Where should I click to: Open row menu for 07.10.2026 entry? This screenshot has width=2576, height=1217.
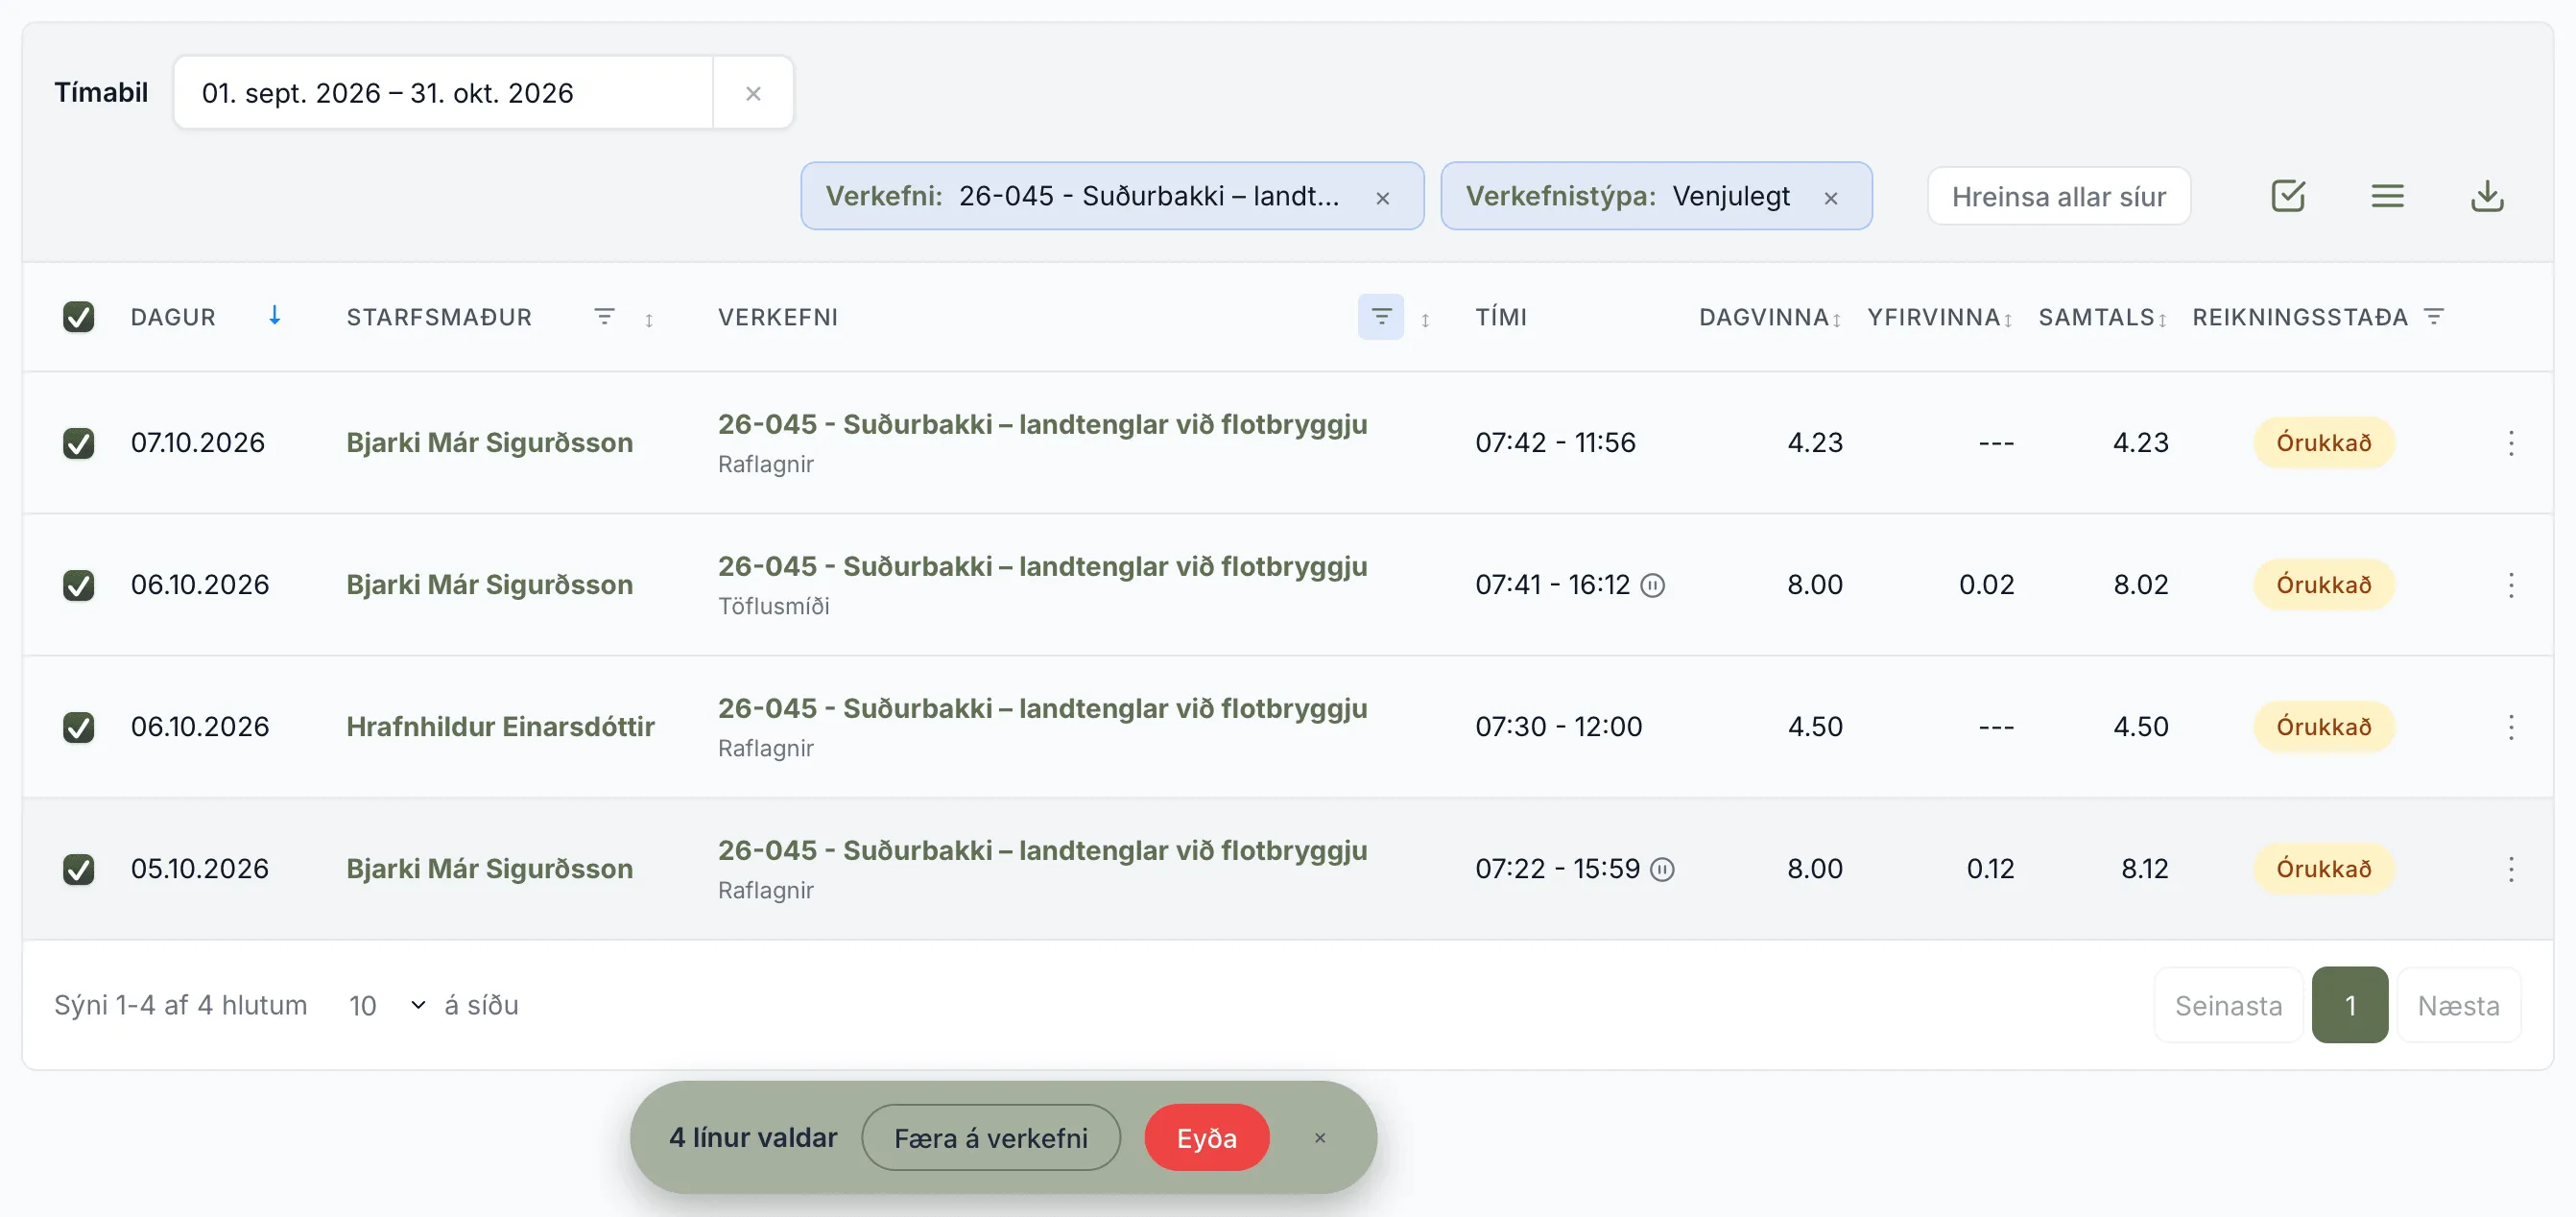tap(2510, 443)
